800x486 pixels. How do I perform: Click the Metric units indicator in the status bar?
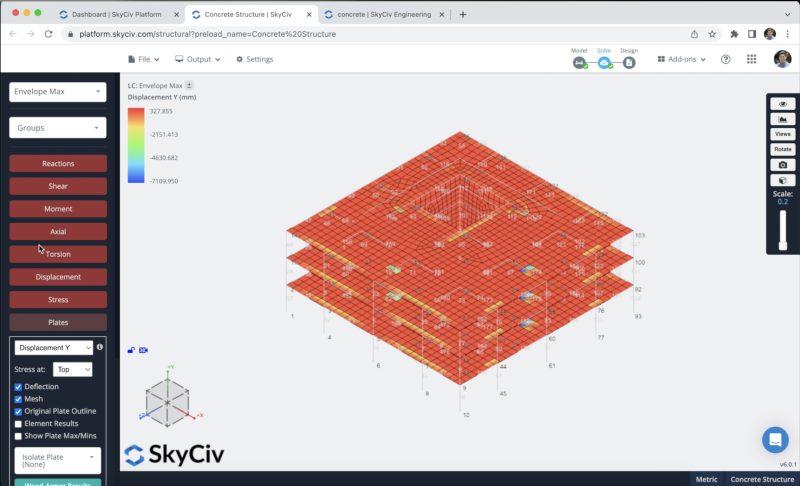pyautogui.click(x=706, y=479)
